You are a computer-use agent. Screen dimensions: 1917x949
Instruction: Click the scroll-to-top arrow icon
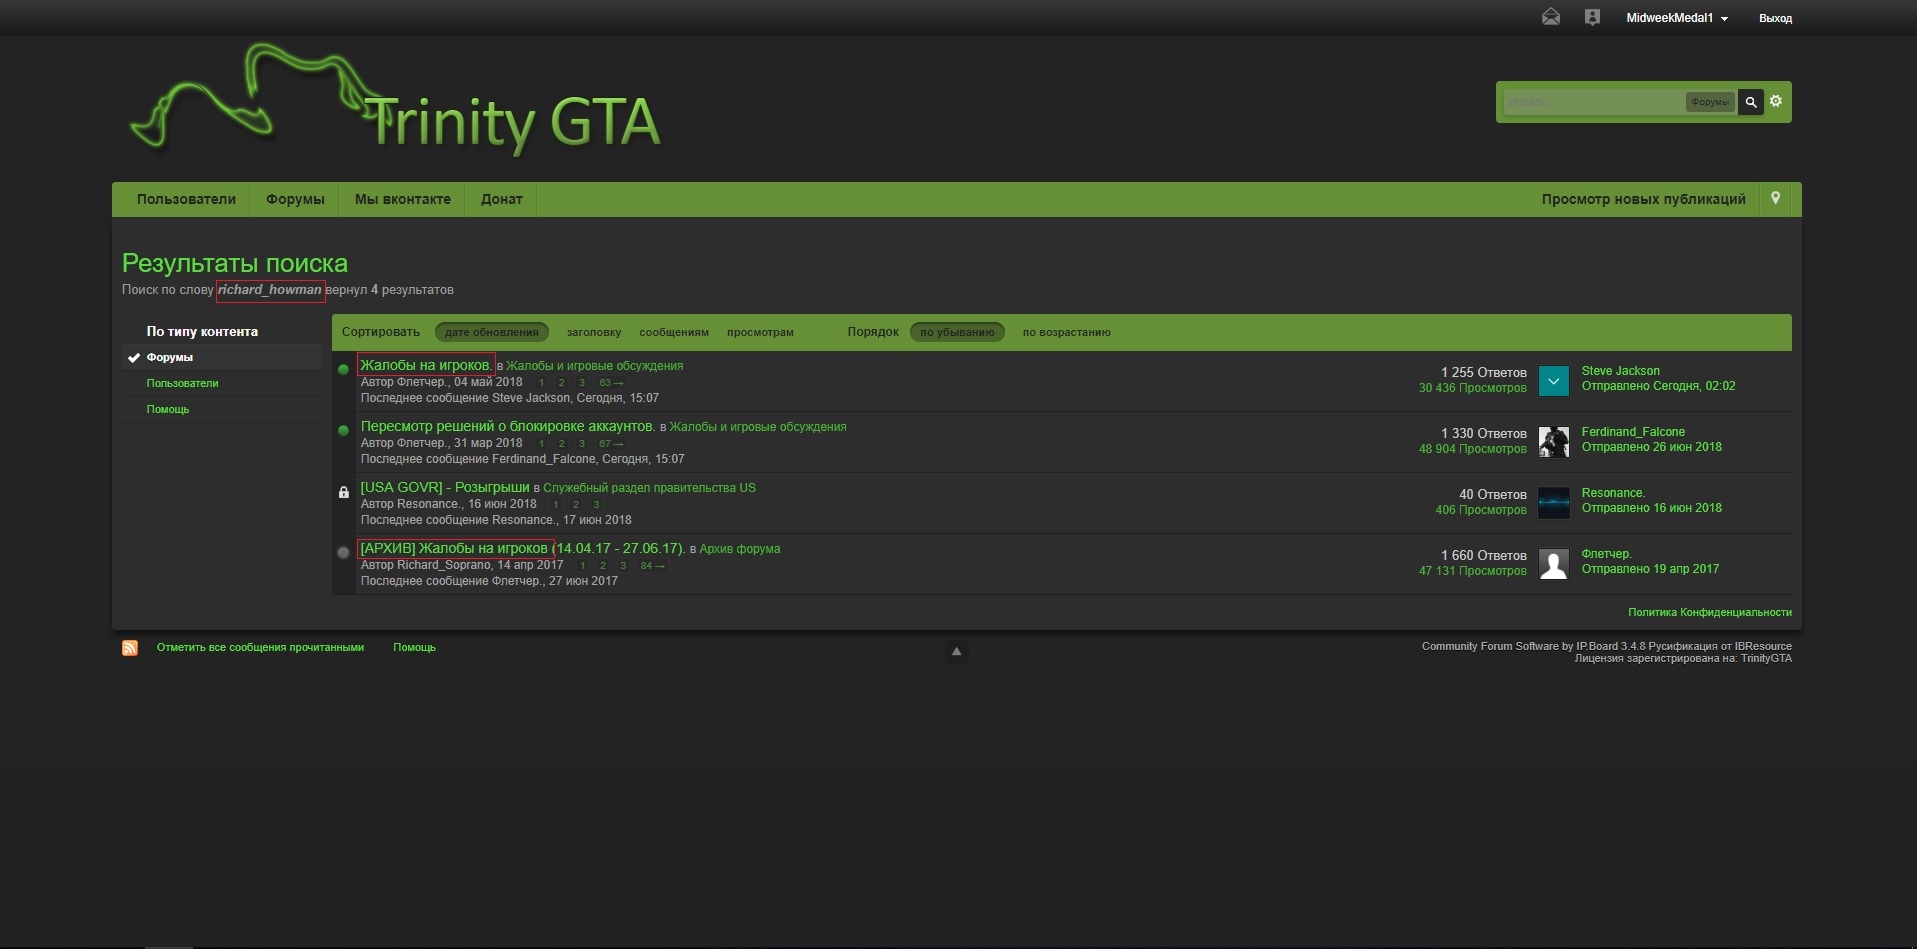956,652
